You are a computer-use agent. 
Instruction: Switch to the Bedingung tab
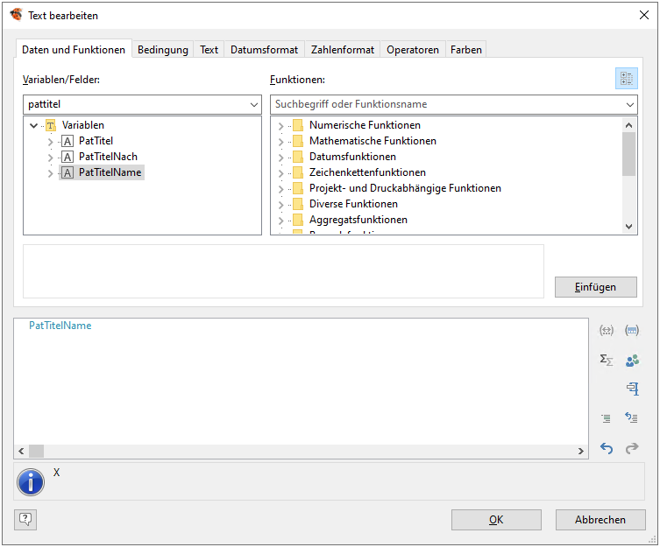163,50
